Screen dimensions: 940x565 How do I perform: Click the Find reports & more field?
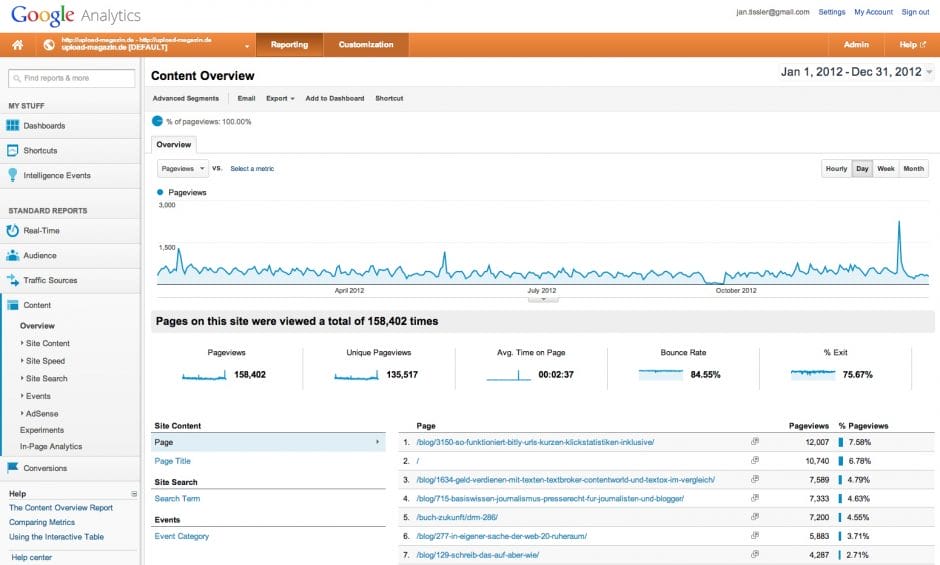[x=71, y=78]
